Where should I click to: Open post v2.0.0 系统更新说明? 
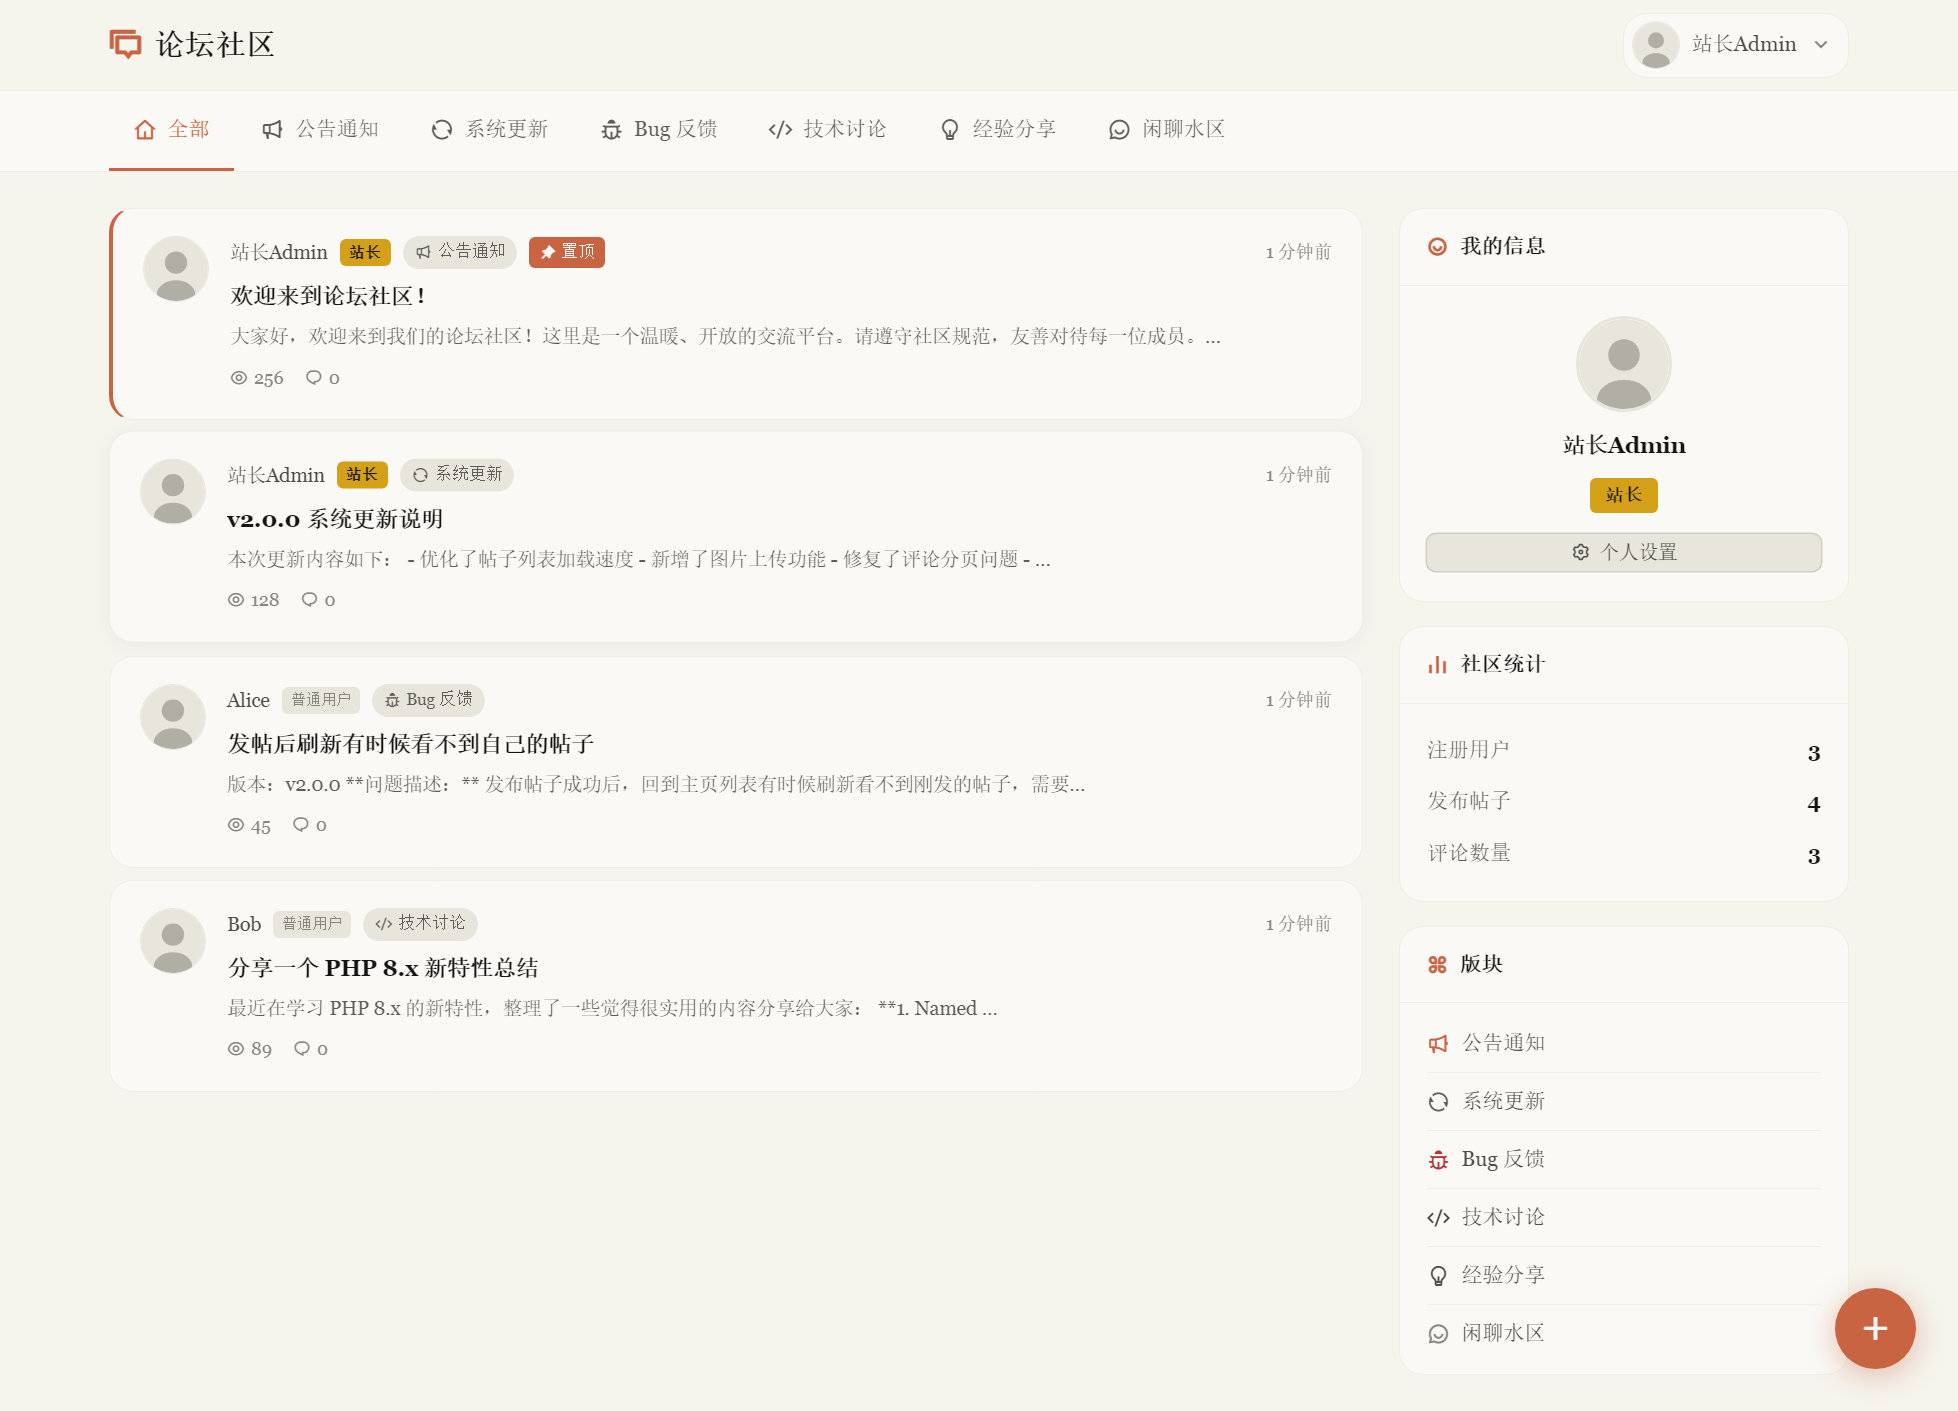point(335,519)
